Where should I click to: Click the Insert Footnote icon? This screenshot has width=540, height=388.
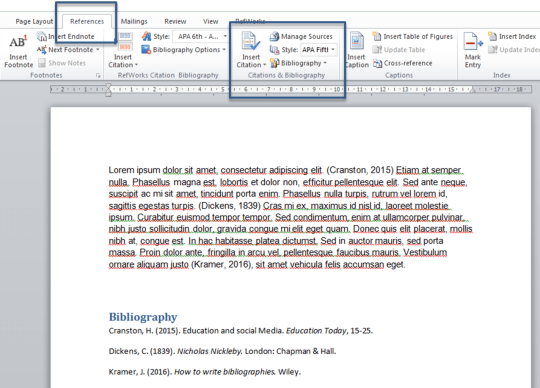pos(18,42)
